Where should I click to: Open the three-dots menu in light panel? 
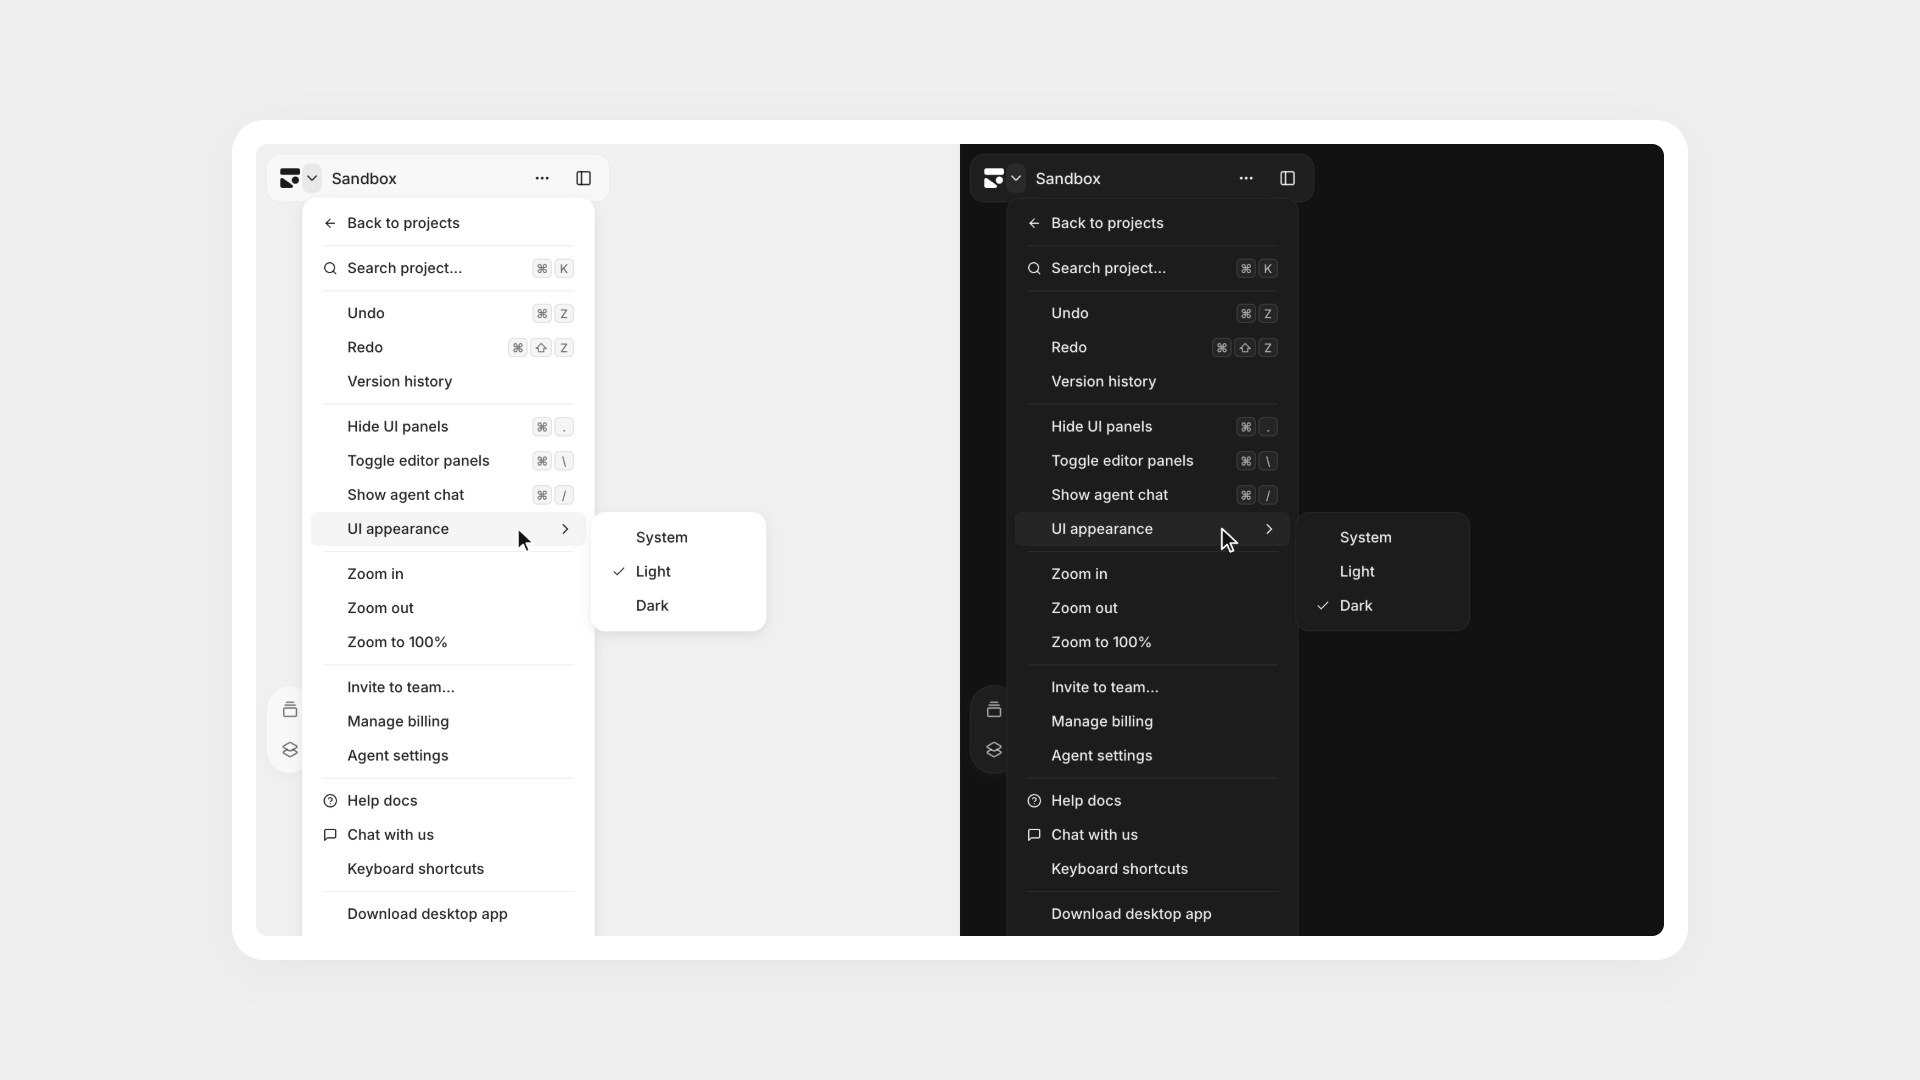coord(542,178)
